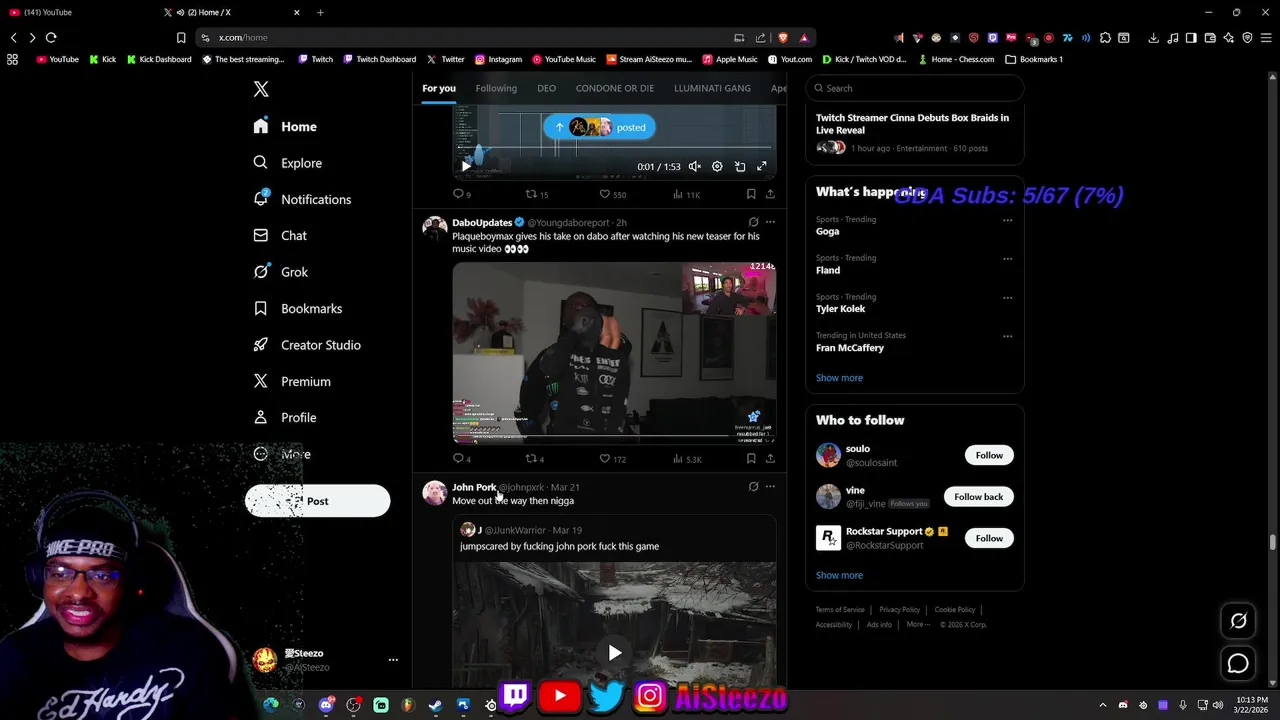1280x720 pixels.
Task: Follow Rockstar Support
Action: point(989,538)
